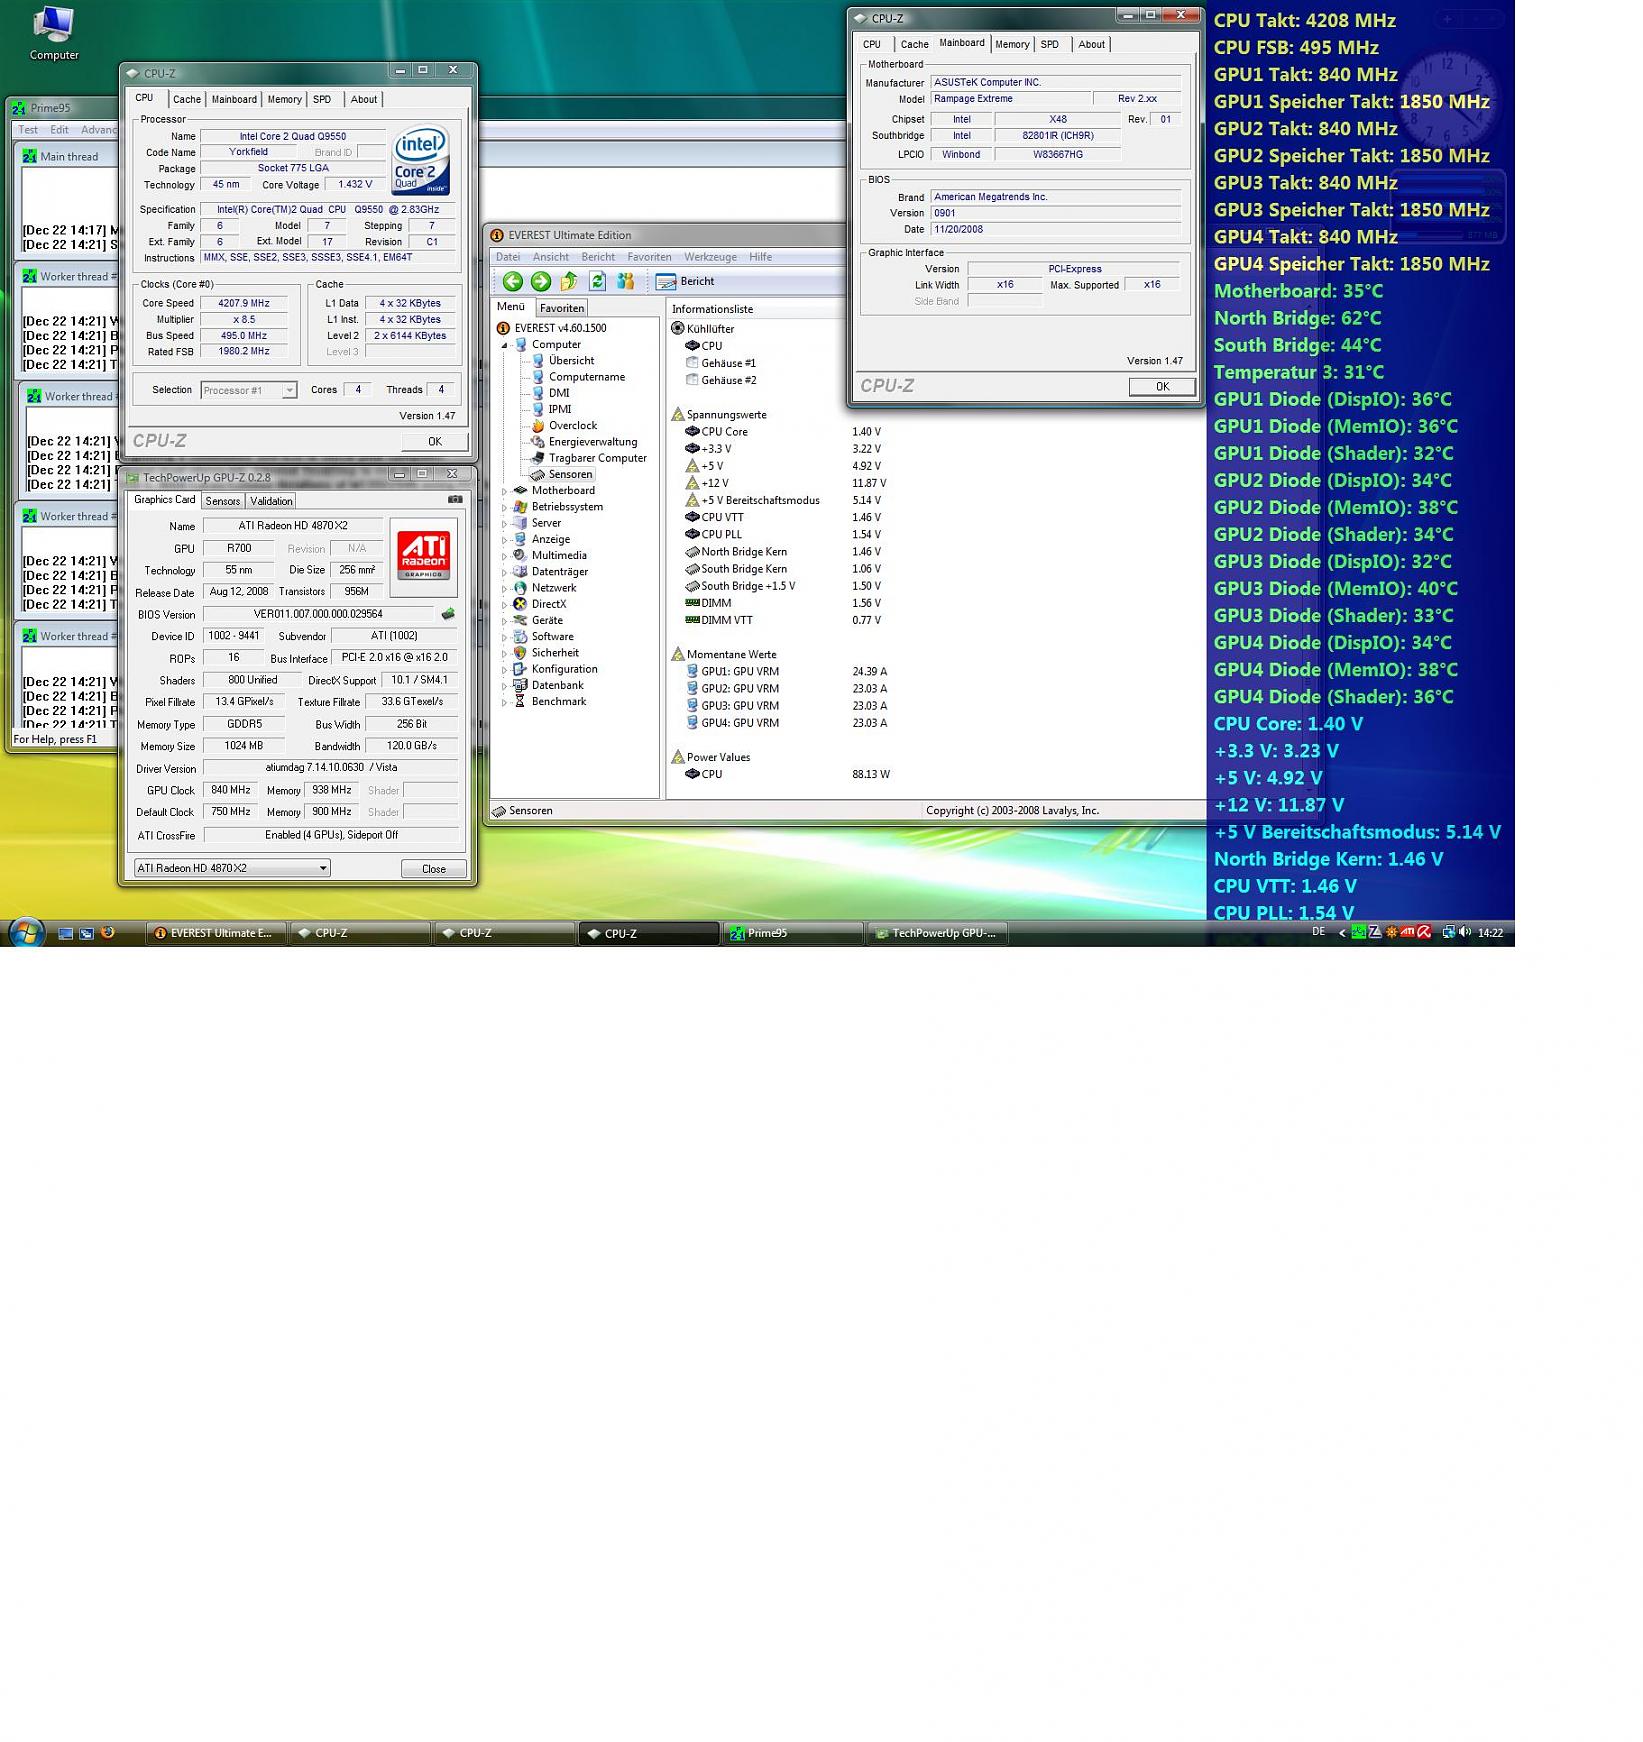This screenshot has width=1643, height=1742.
Task: Click the Power Values warning triangle icon
Action: click(x=678, y=757)
